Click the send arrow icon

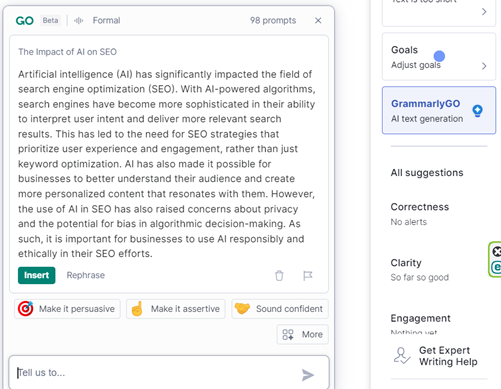click(x=308, y=375)
